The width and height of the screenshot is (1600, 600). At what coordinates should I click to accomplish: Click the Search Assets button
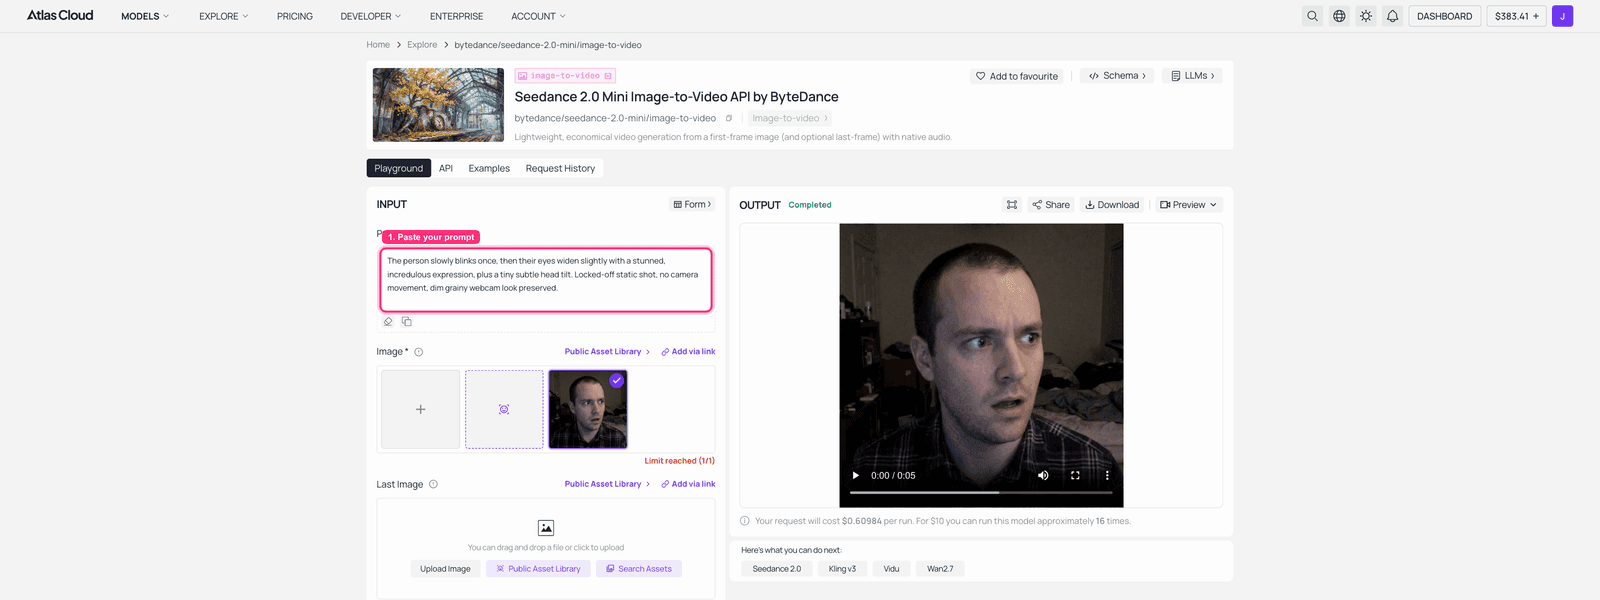click(639, 569)
